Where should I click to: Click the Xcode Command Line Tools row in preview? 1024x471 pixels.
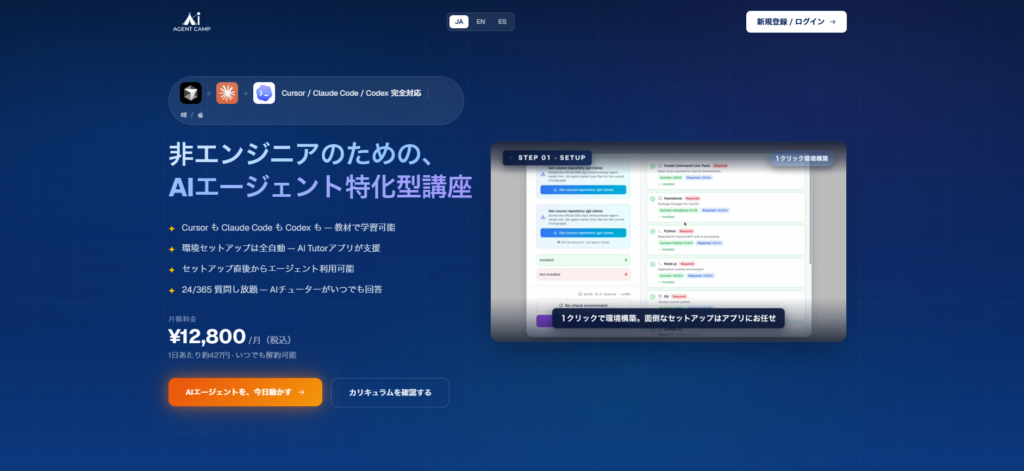(x=726, y=174)
